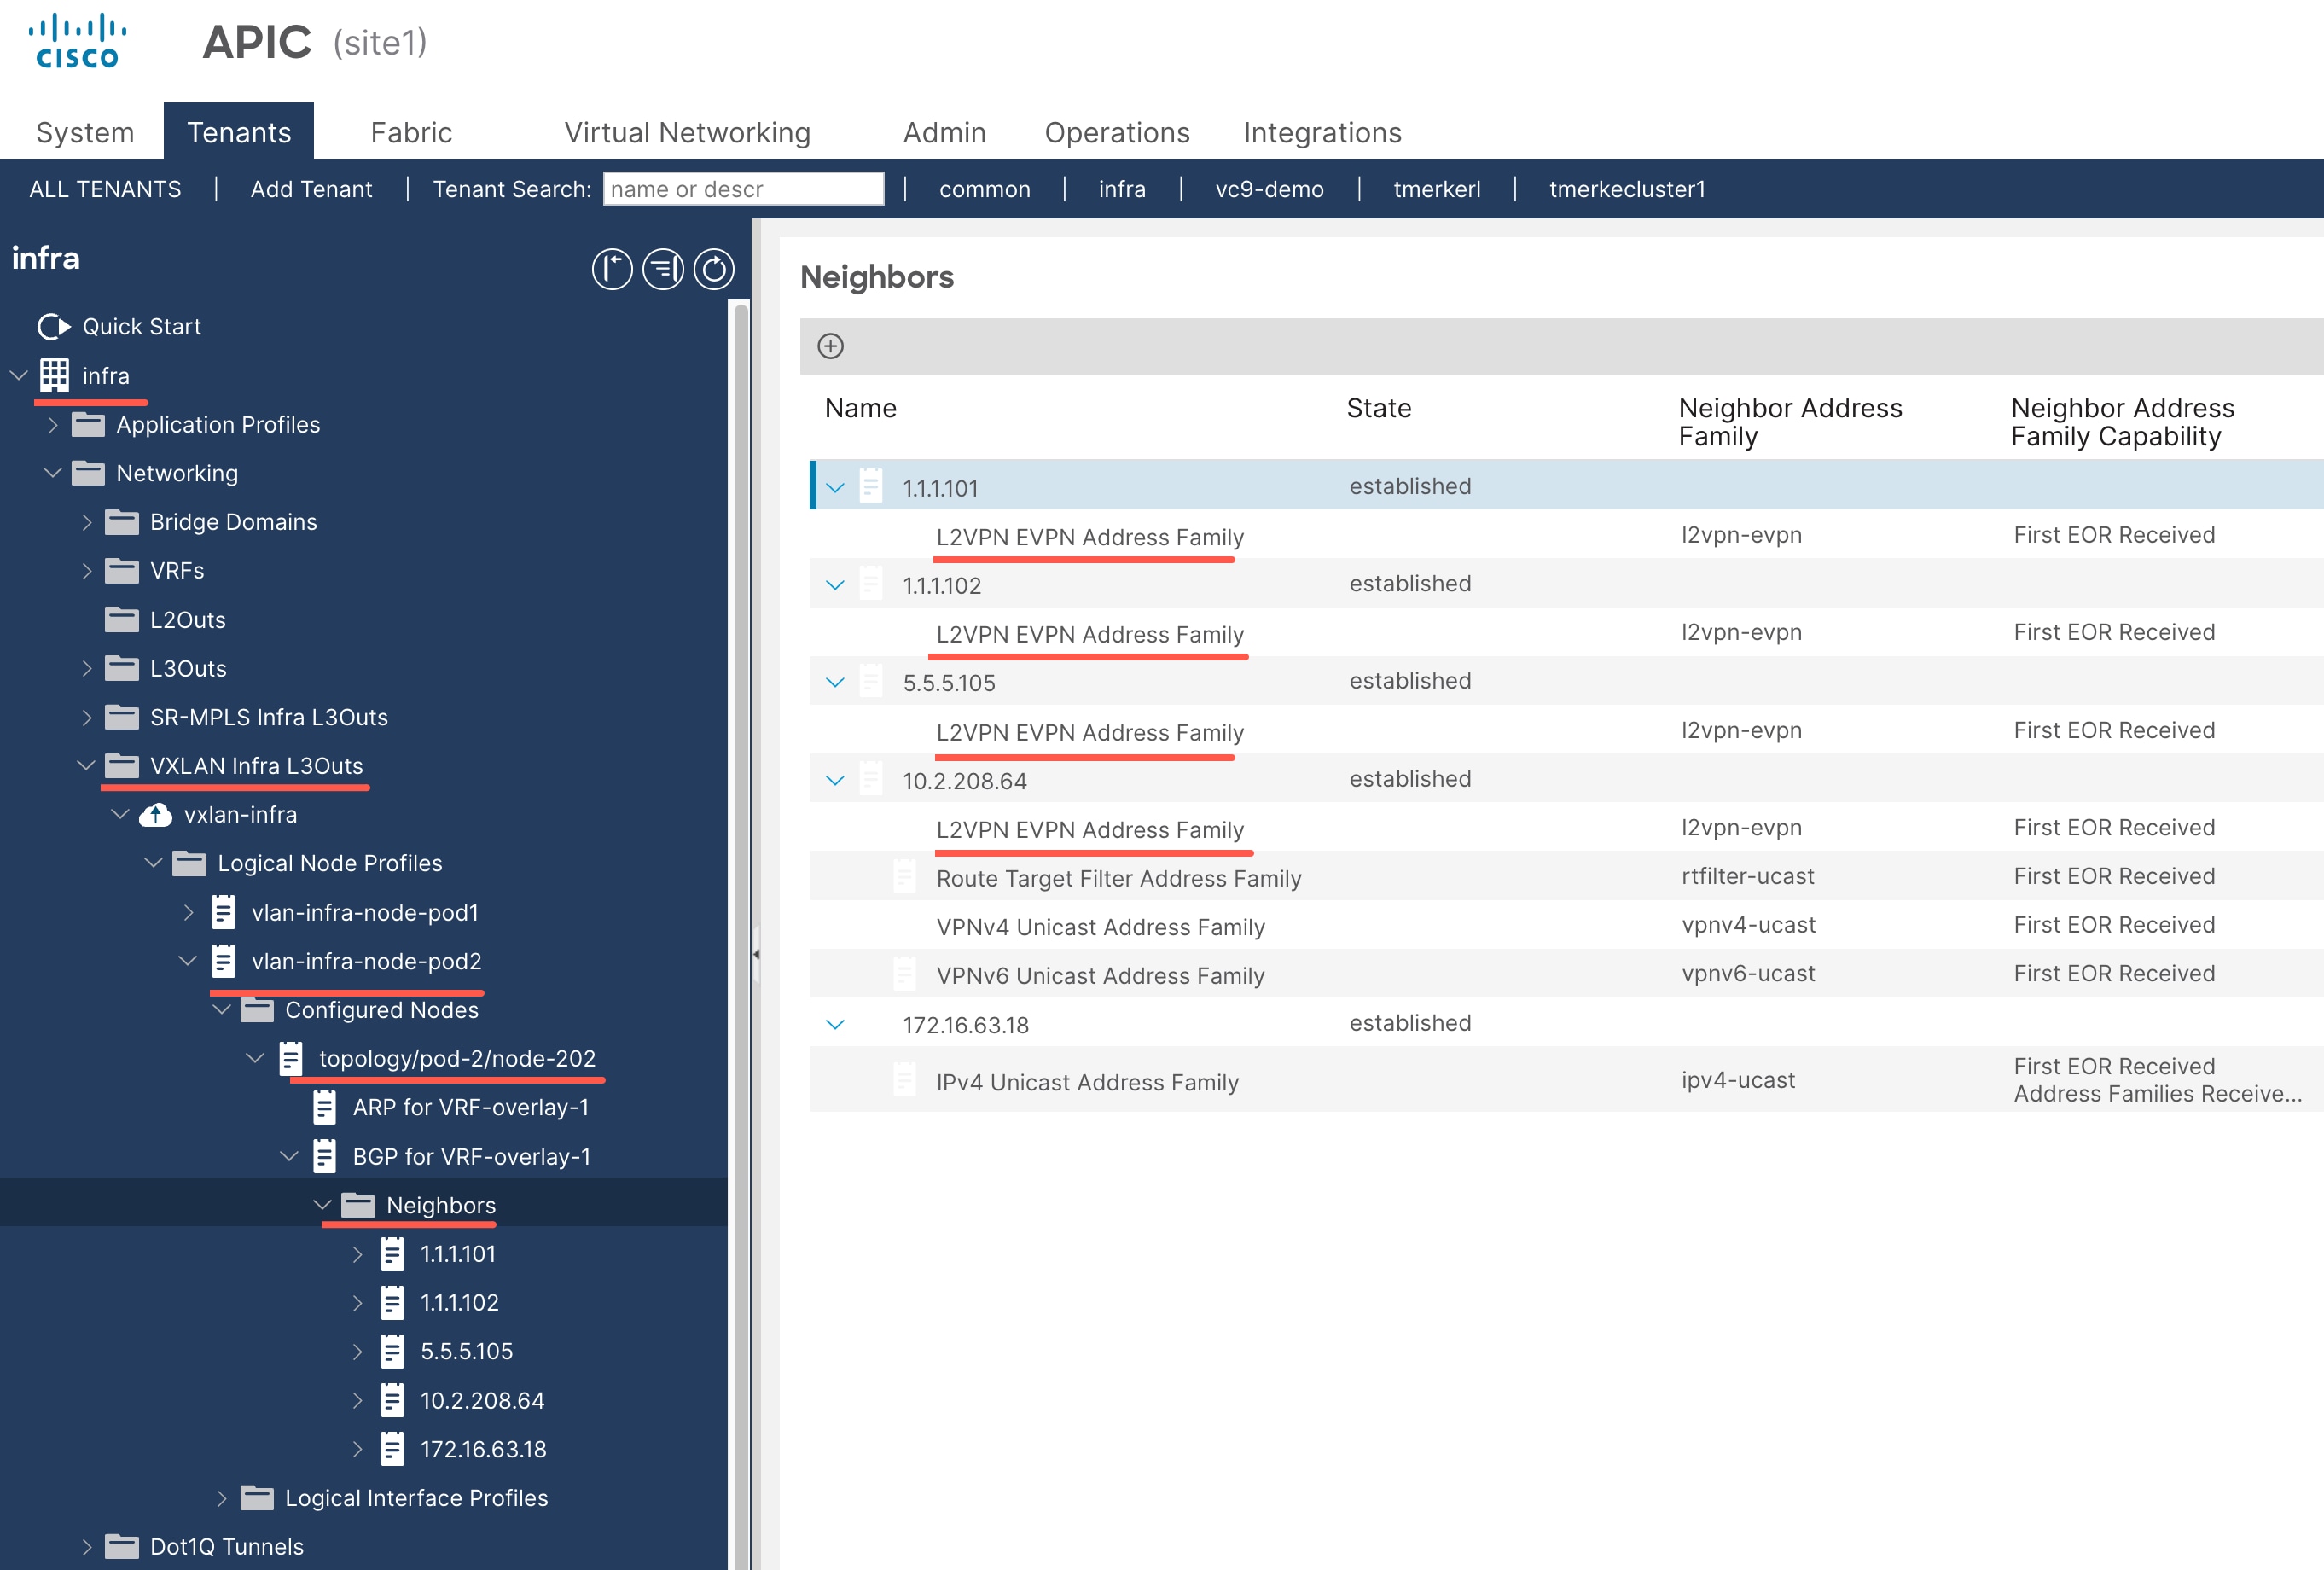The width and height of the screenshot is (2324, 1570).
Task: Click the vxlan-infra cloud upload icon
Action: point(155,815)
